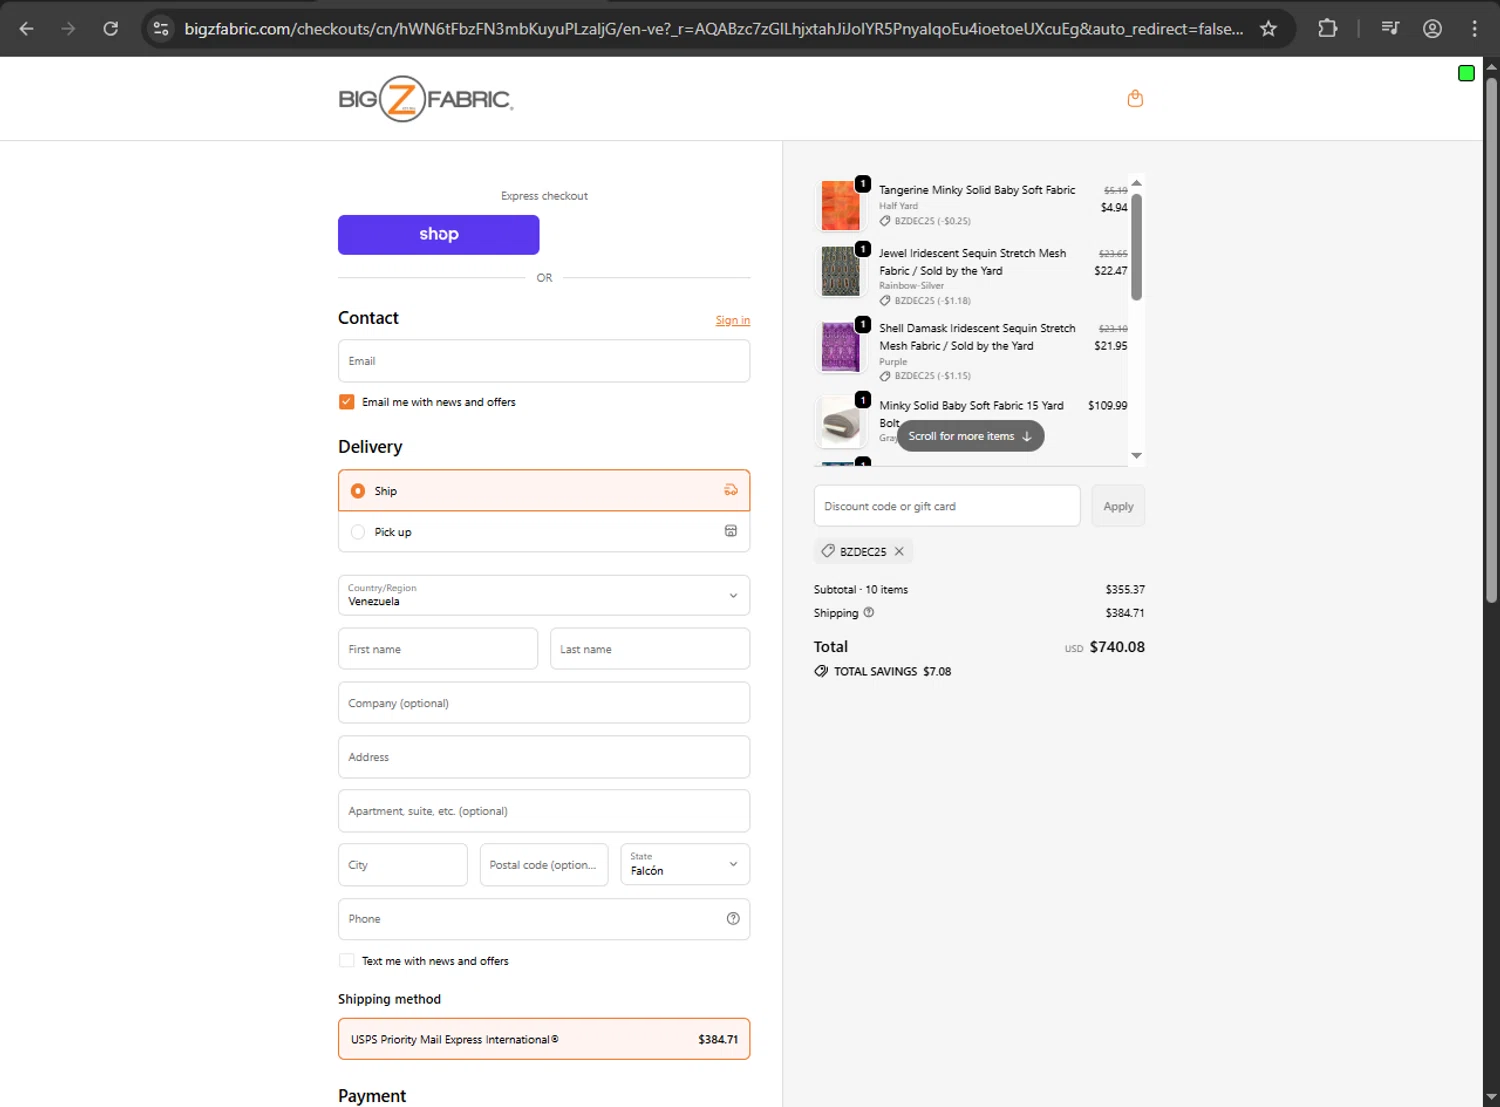Click the City field

[403, 865]
